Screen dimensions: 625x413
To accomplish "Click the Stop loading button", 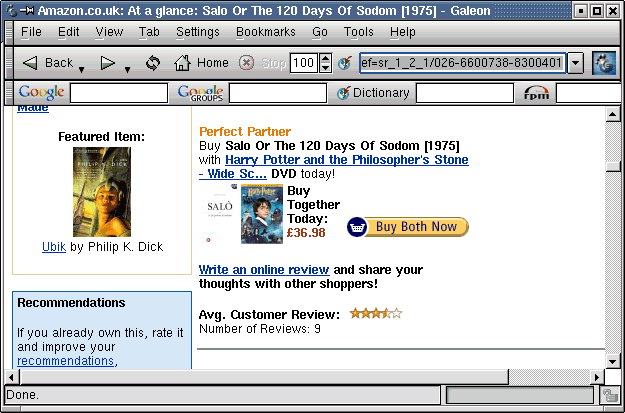I will pyautogui.click(x=262, y=63).
